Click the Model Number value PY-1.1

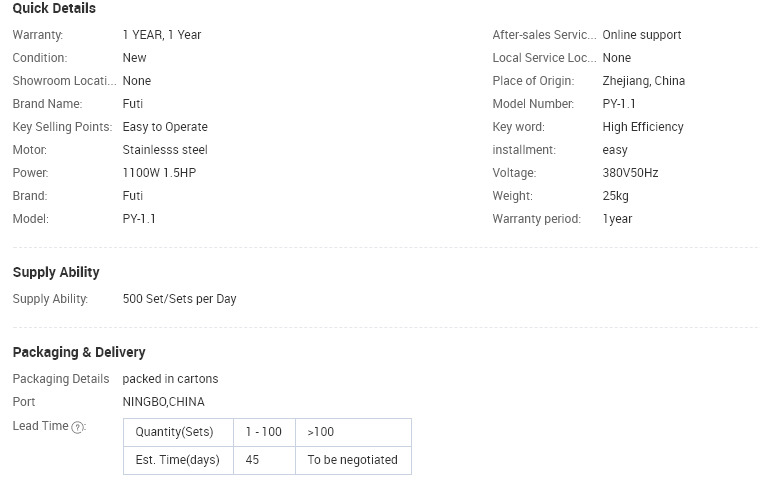(x=619, y=104)
